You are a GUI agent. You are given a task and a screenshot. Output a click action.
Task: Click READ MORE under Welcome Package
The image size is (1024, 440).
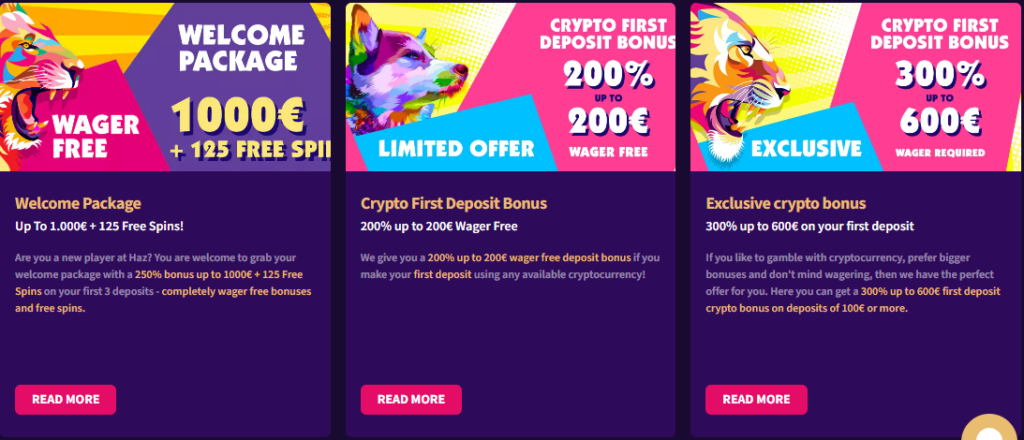(66, 399)
